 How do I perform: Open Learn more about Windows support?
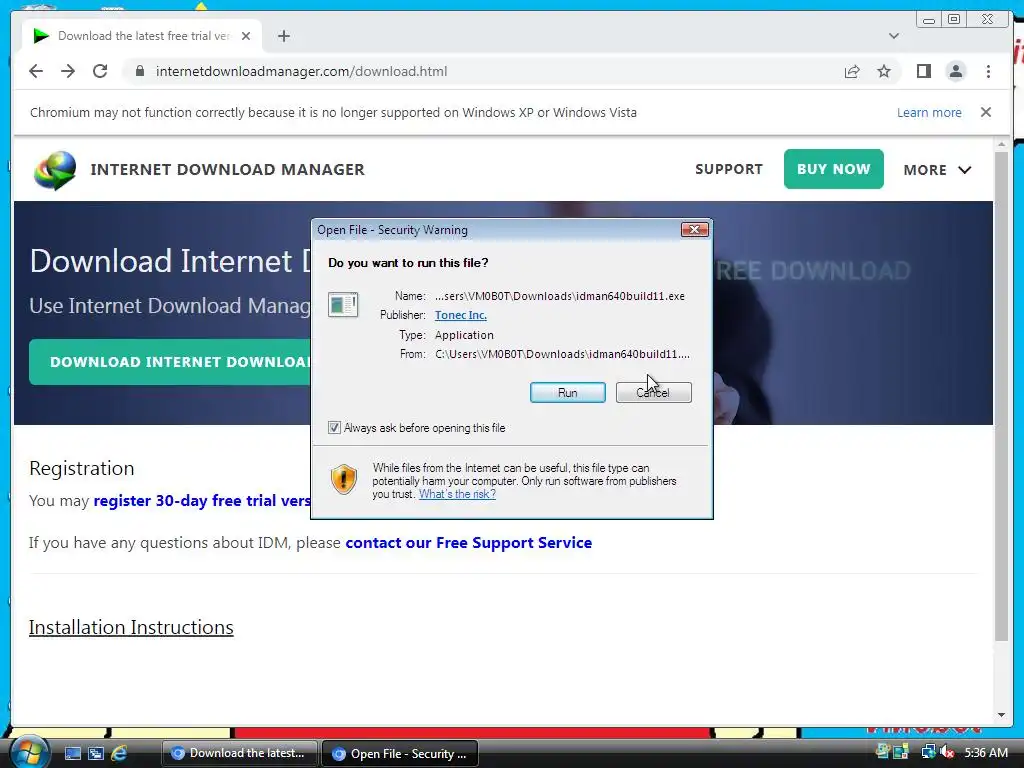click(929, 112)
